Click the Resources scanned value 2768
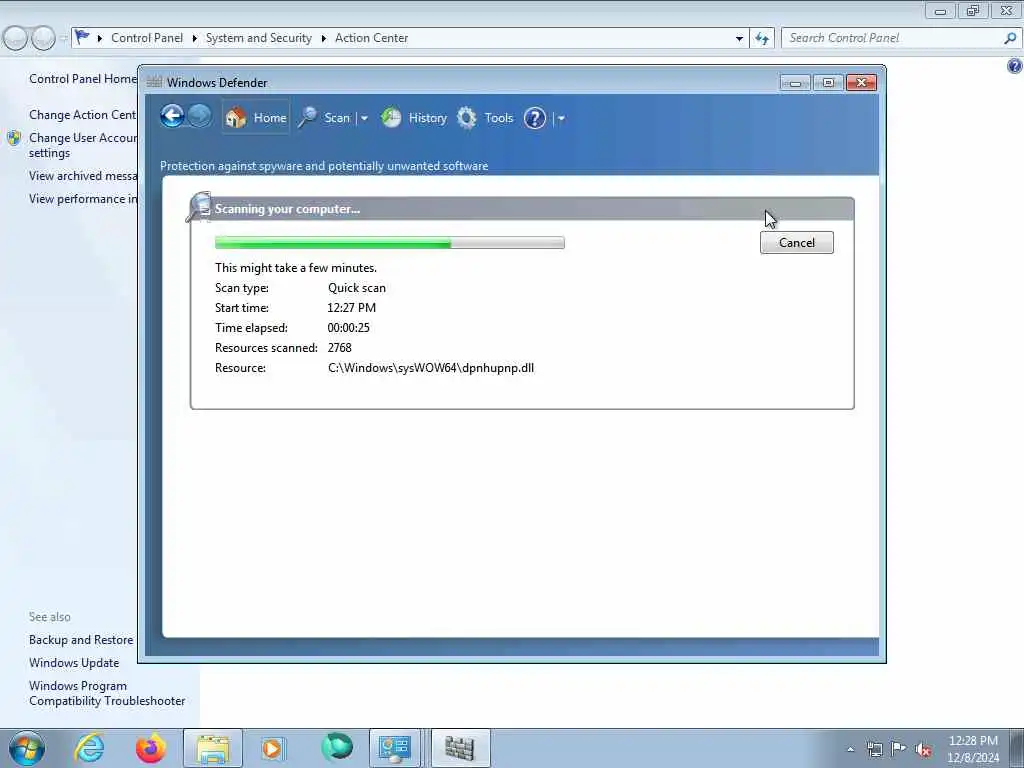The width and height of the screenshot is (1024, 768). tap(340, 347)
